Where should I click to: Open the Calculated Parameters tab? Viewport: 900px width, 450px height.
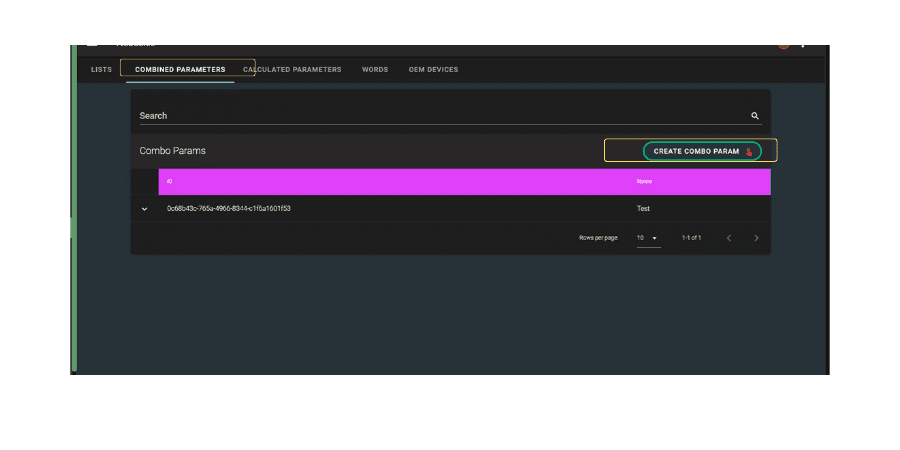pyautogui.click(x=292, y=70)
